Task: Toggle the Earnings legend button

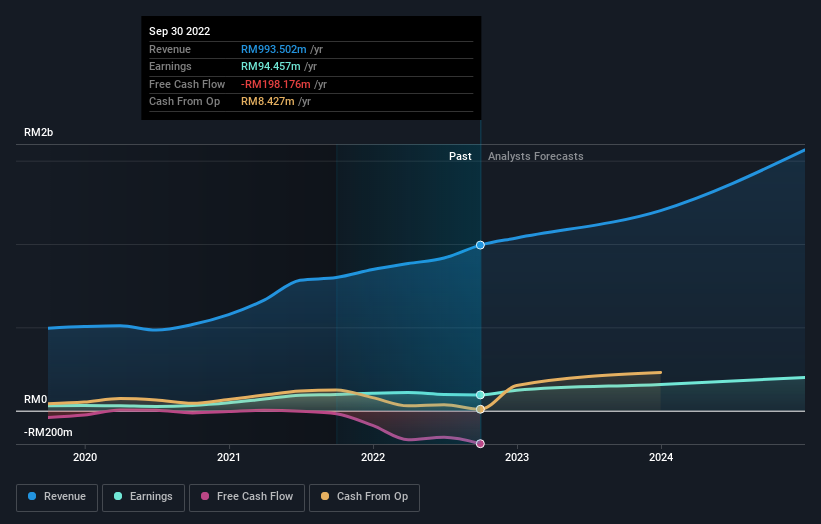Action: pyautogui.click(x=143, y=497)
